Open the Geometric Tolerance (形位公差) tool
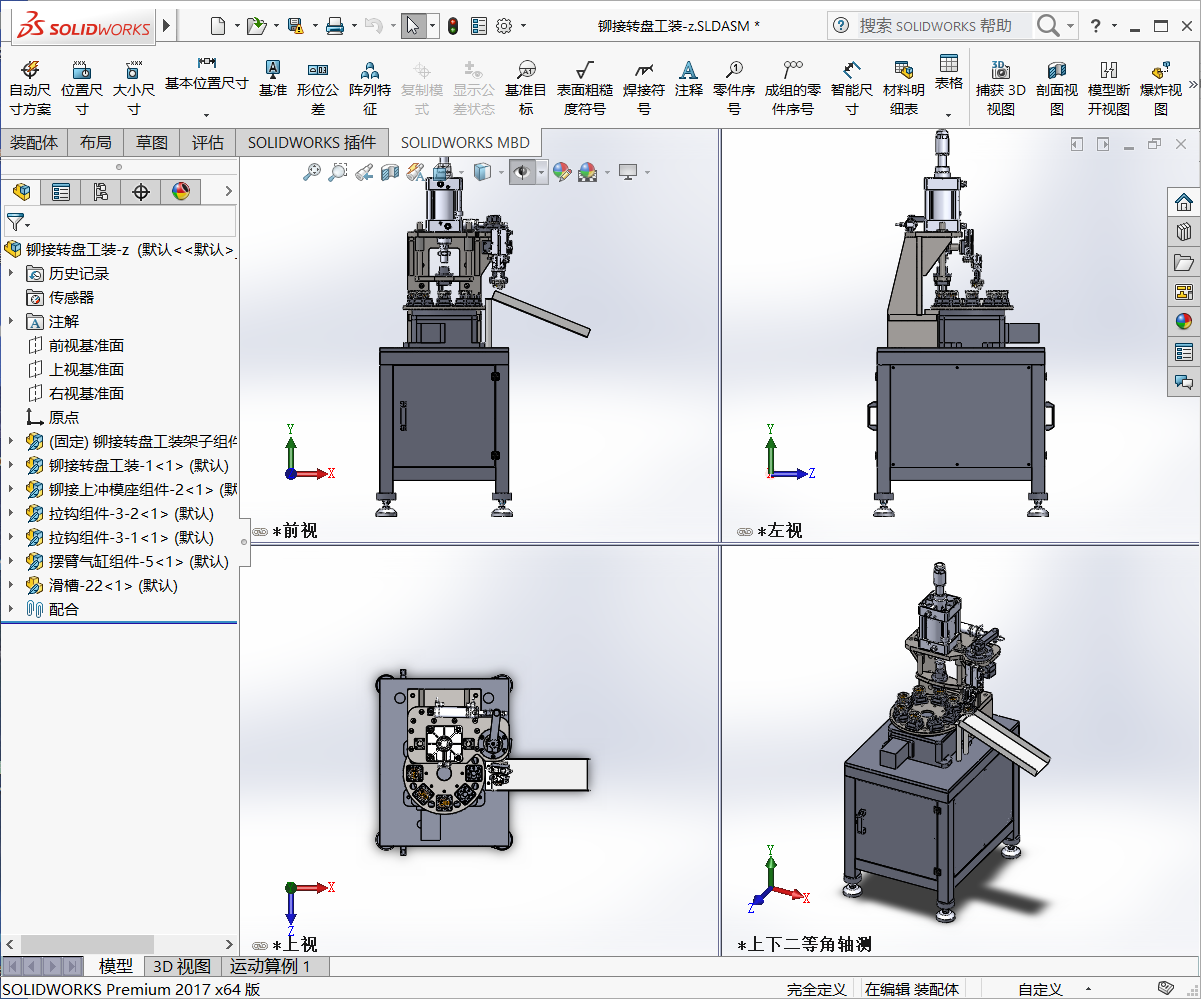 coord(318,88)
